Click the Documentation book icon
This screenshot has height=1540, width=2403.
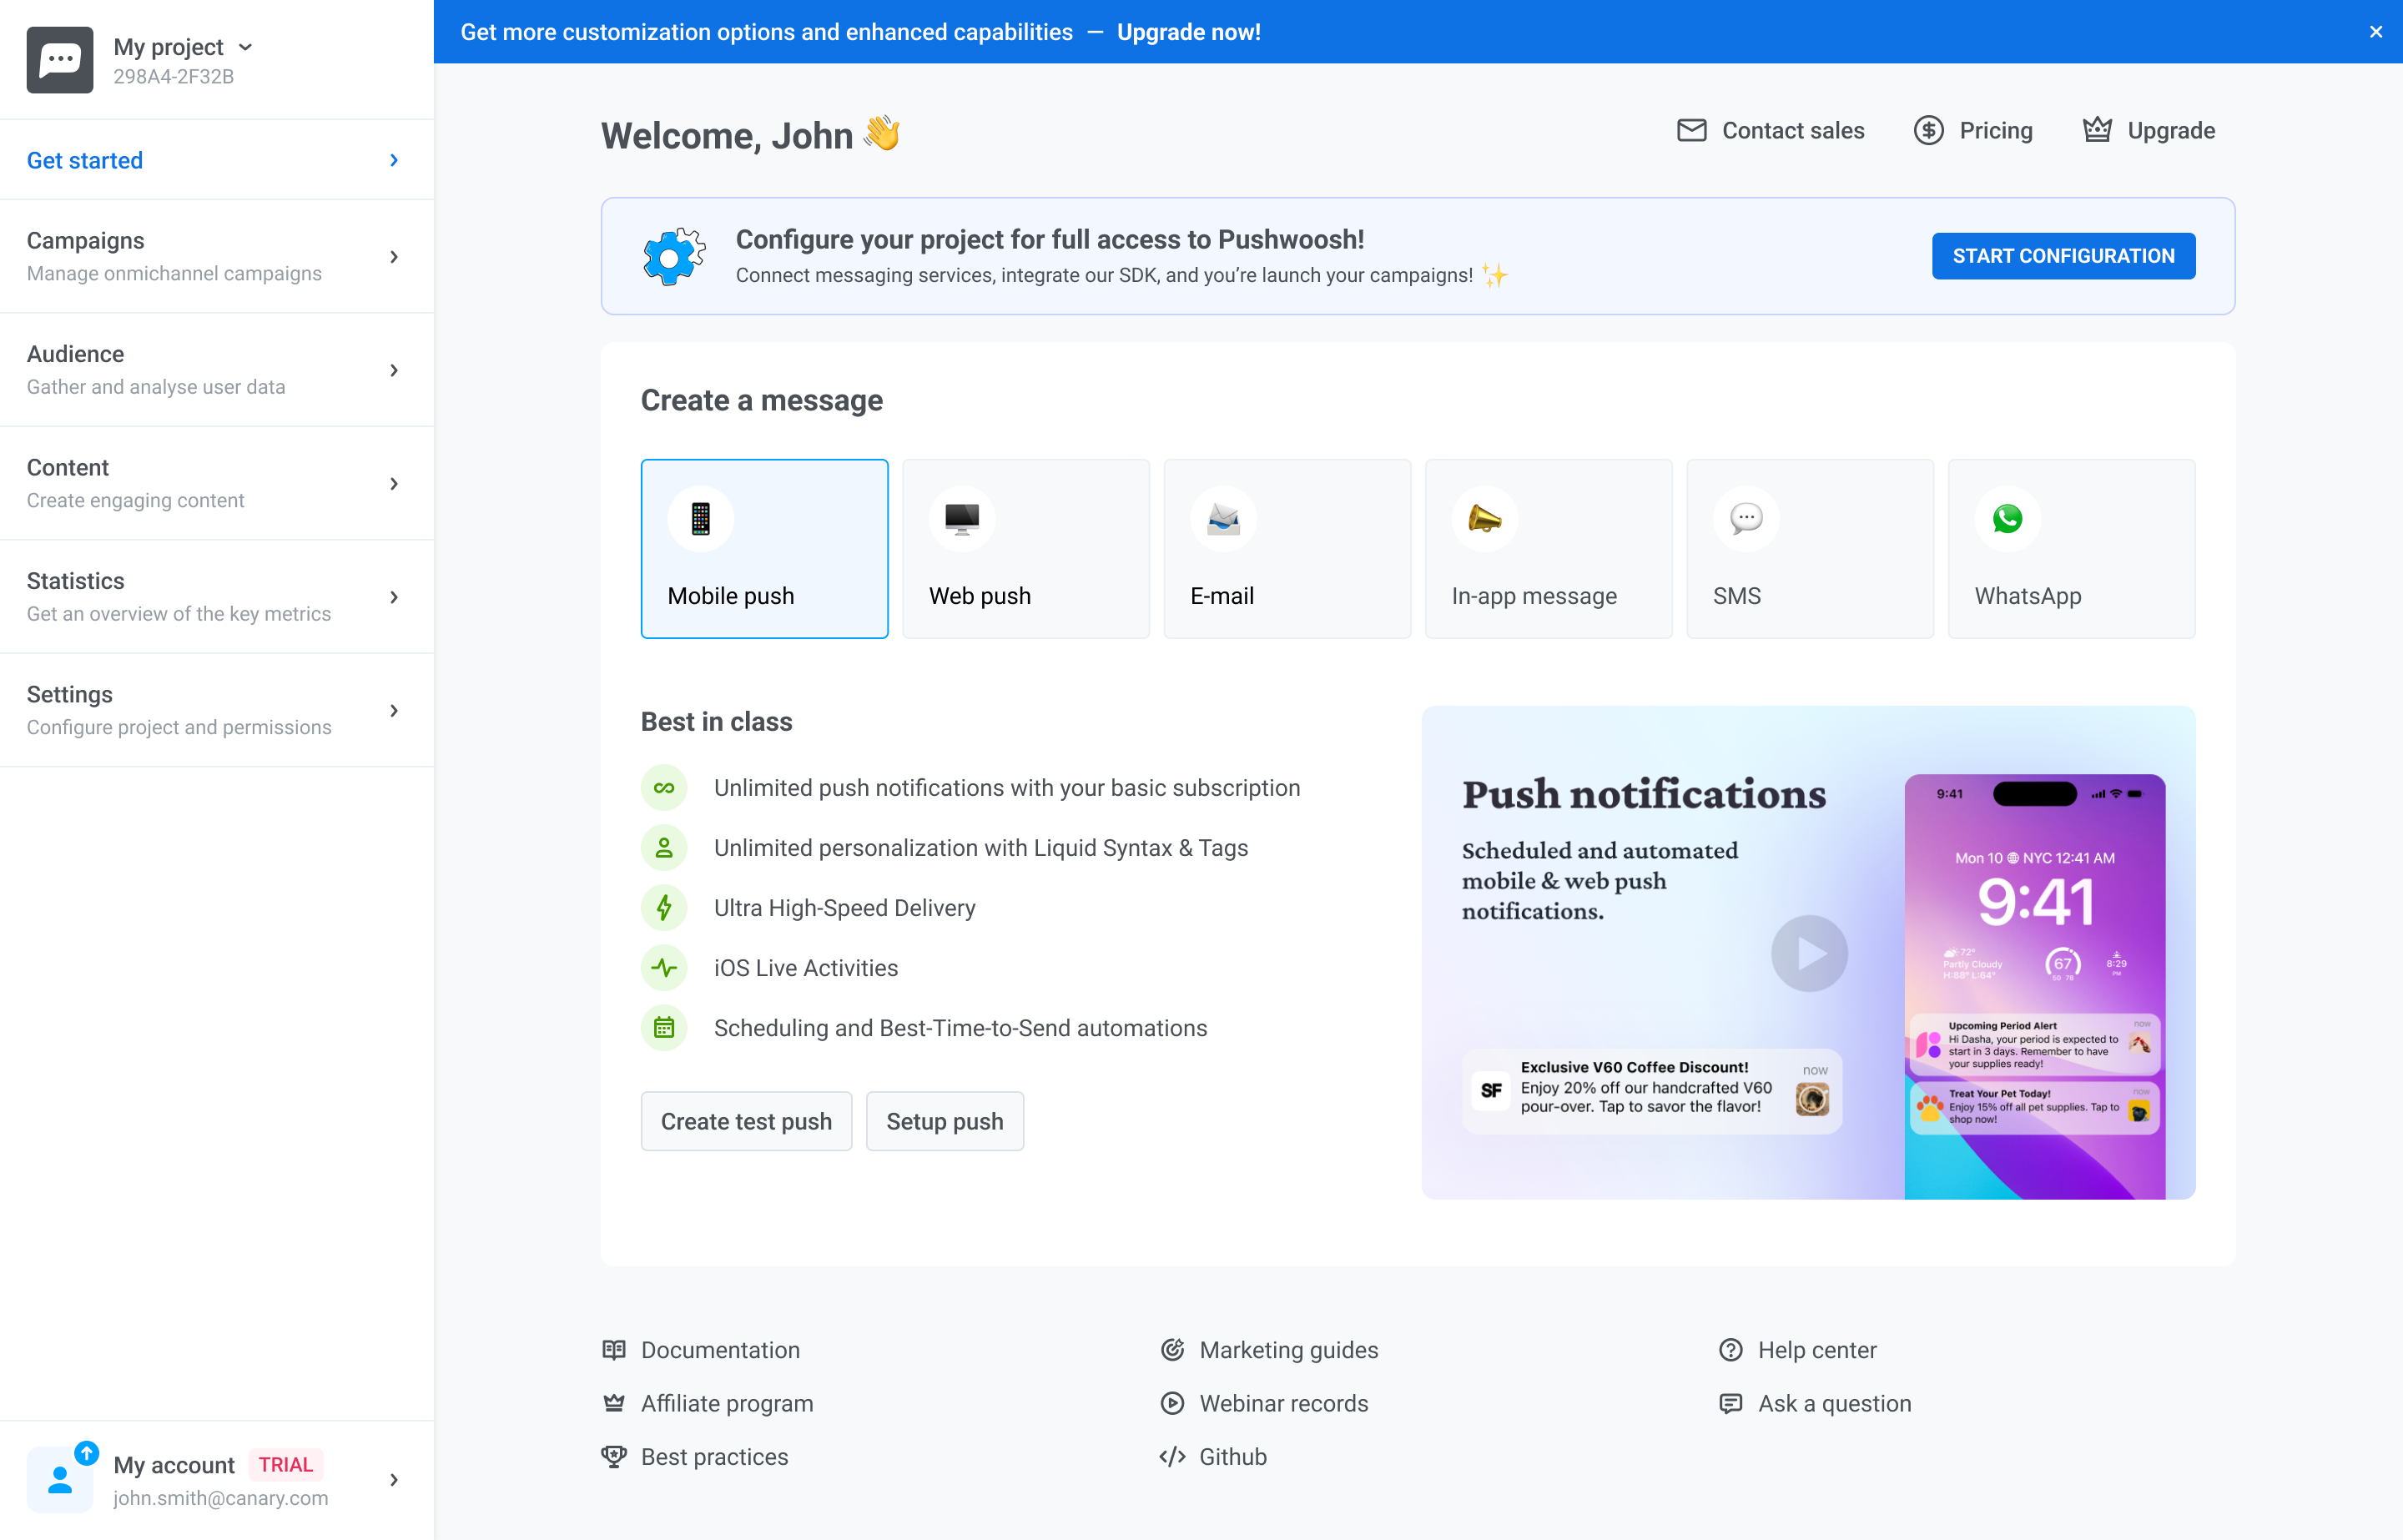click(614, 1350)
